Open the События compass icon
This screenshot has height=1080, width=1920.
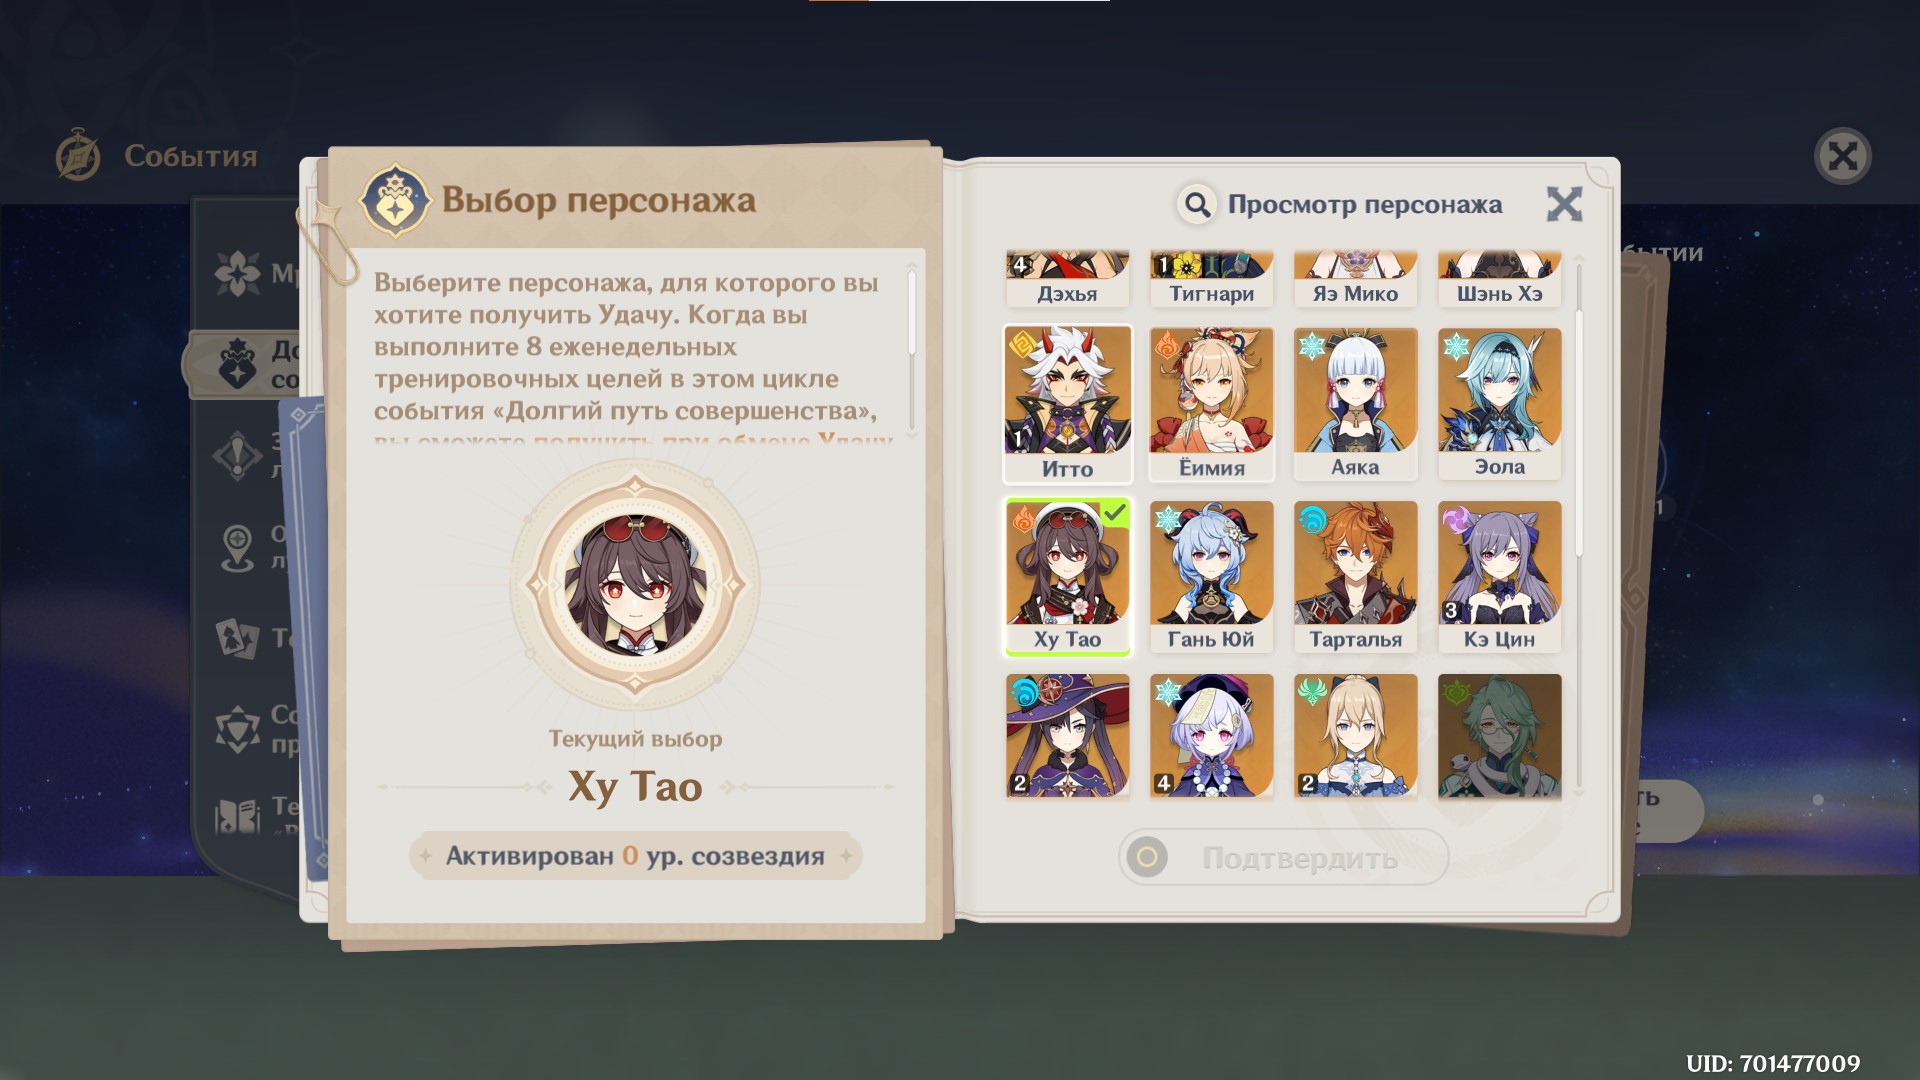coord(78,155)
